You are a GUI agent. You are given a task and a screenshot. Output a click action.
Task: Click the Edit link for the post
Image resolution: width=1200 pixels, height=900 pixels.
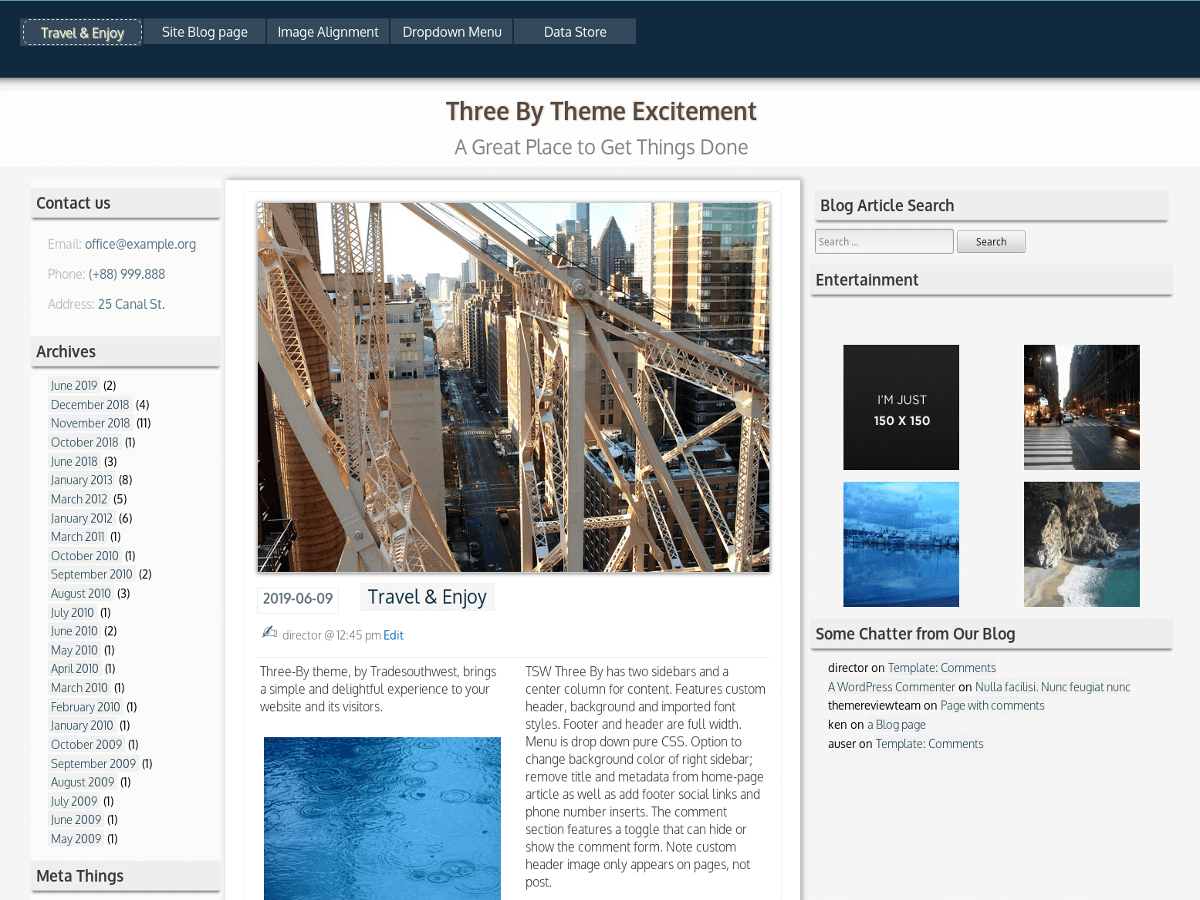(x=393, y=635)
